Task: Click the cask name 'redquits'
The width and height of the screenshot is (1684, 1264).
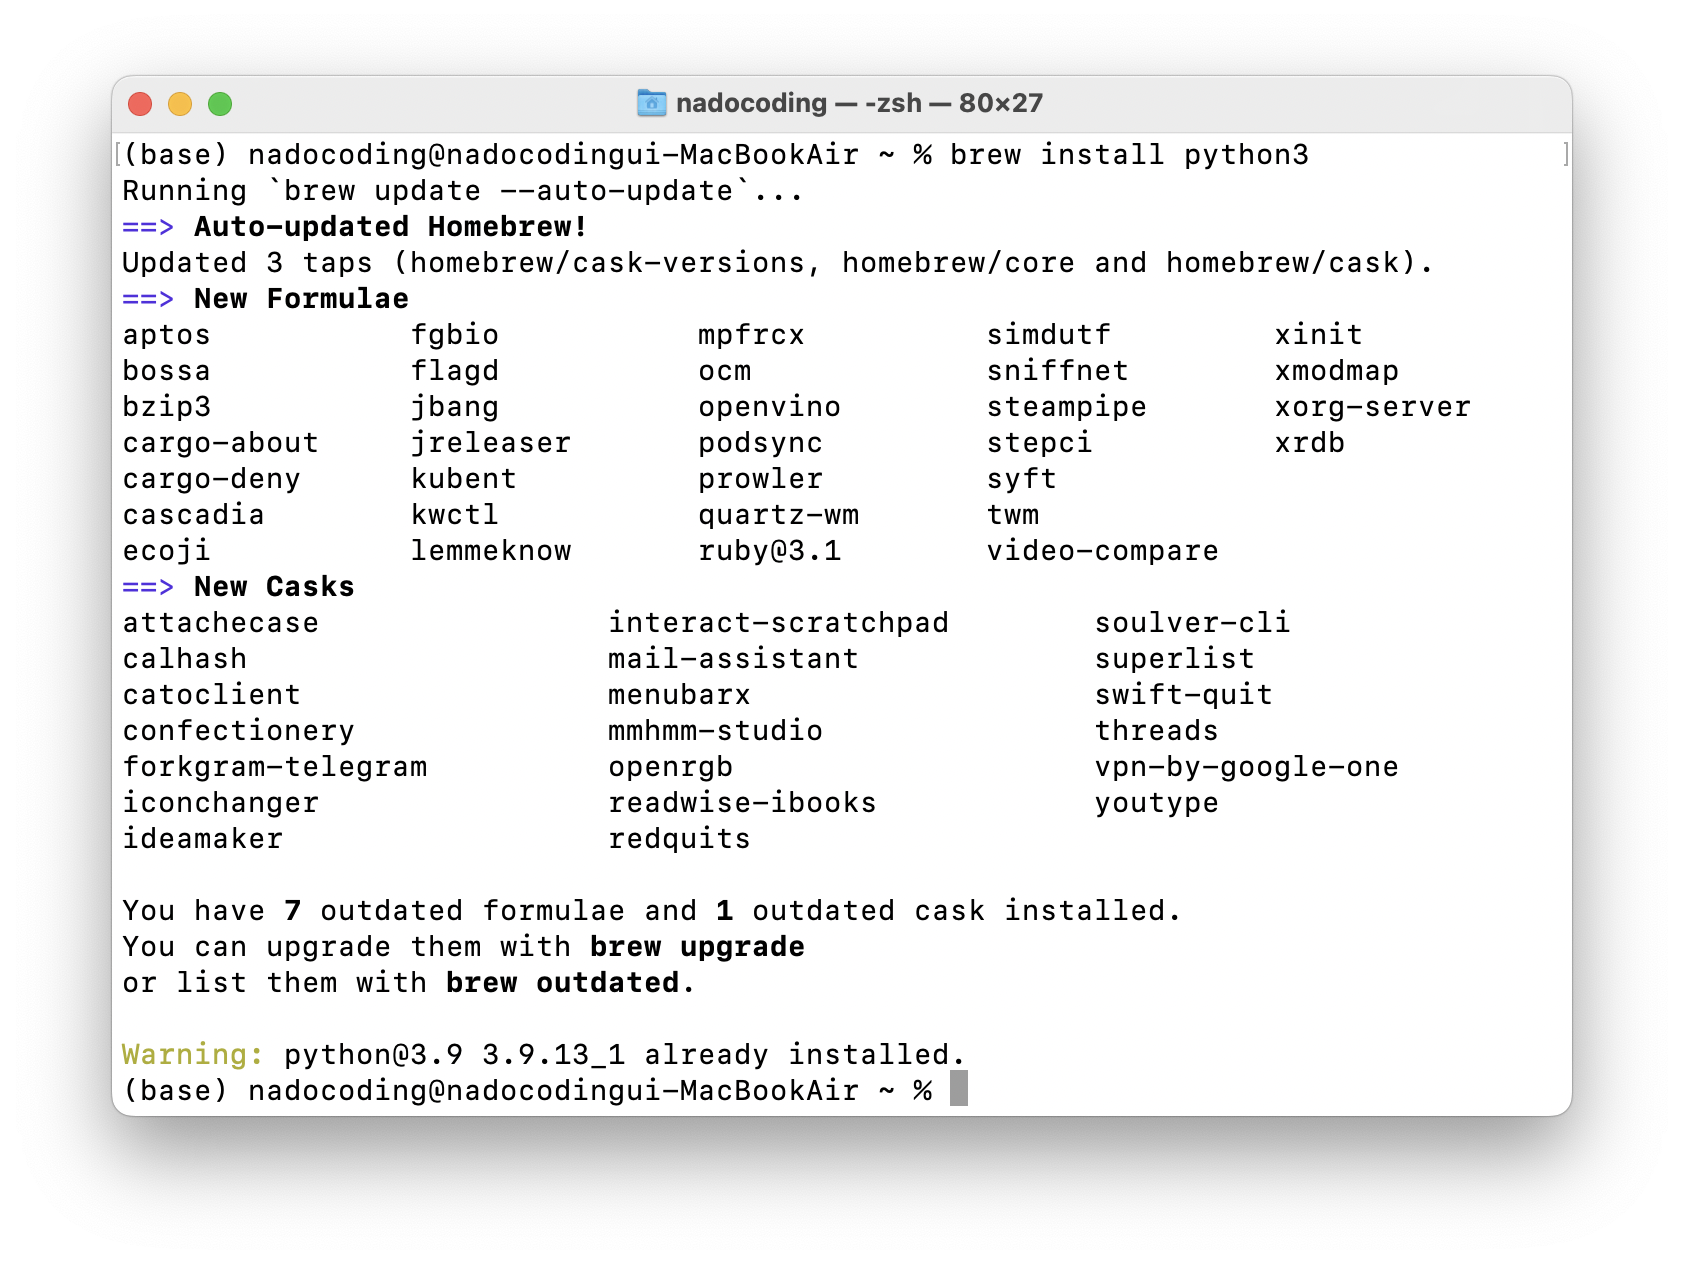Action: click(679, 839)
